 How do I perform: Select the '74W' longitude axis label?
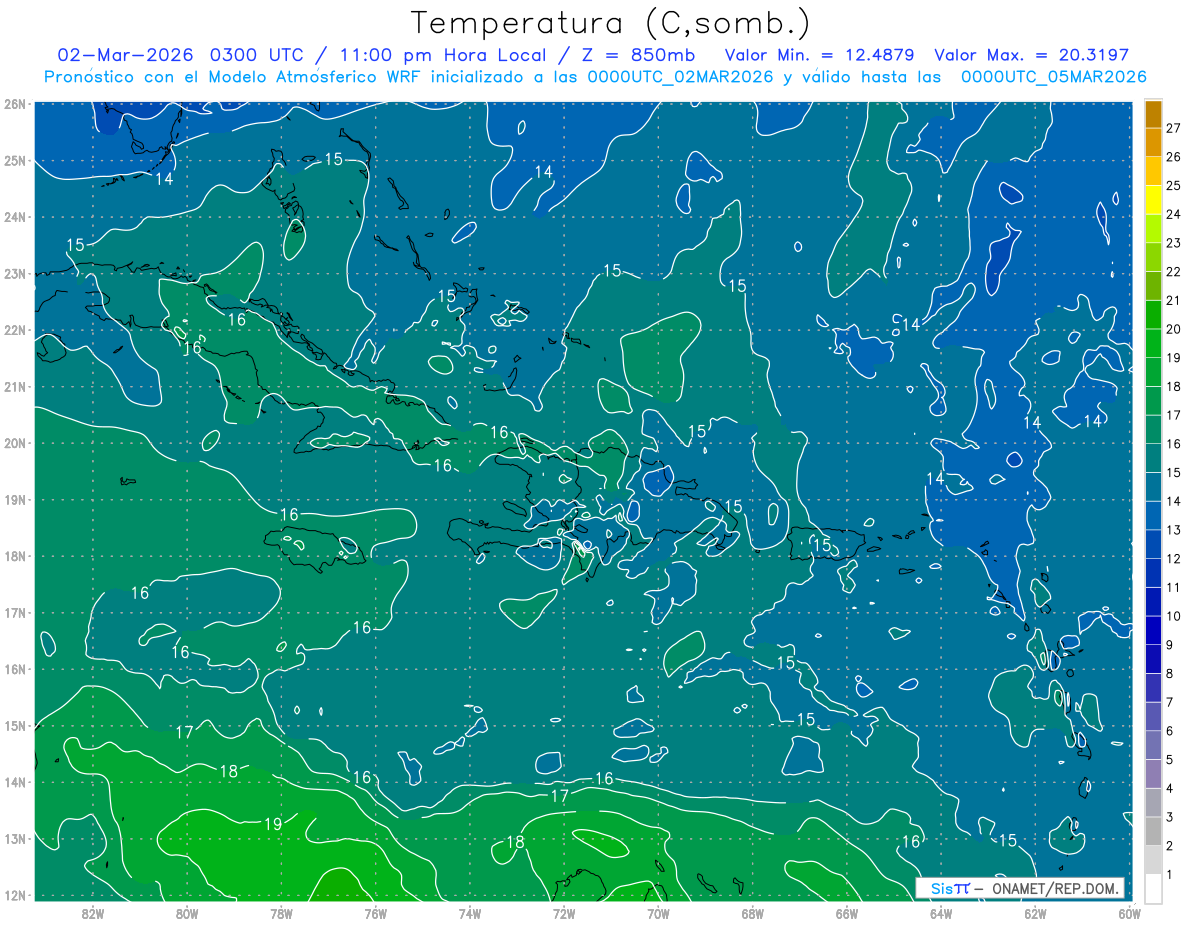click(470, 913)
